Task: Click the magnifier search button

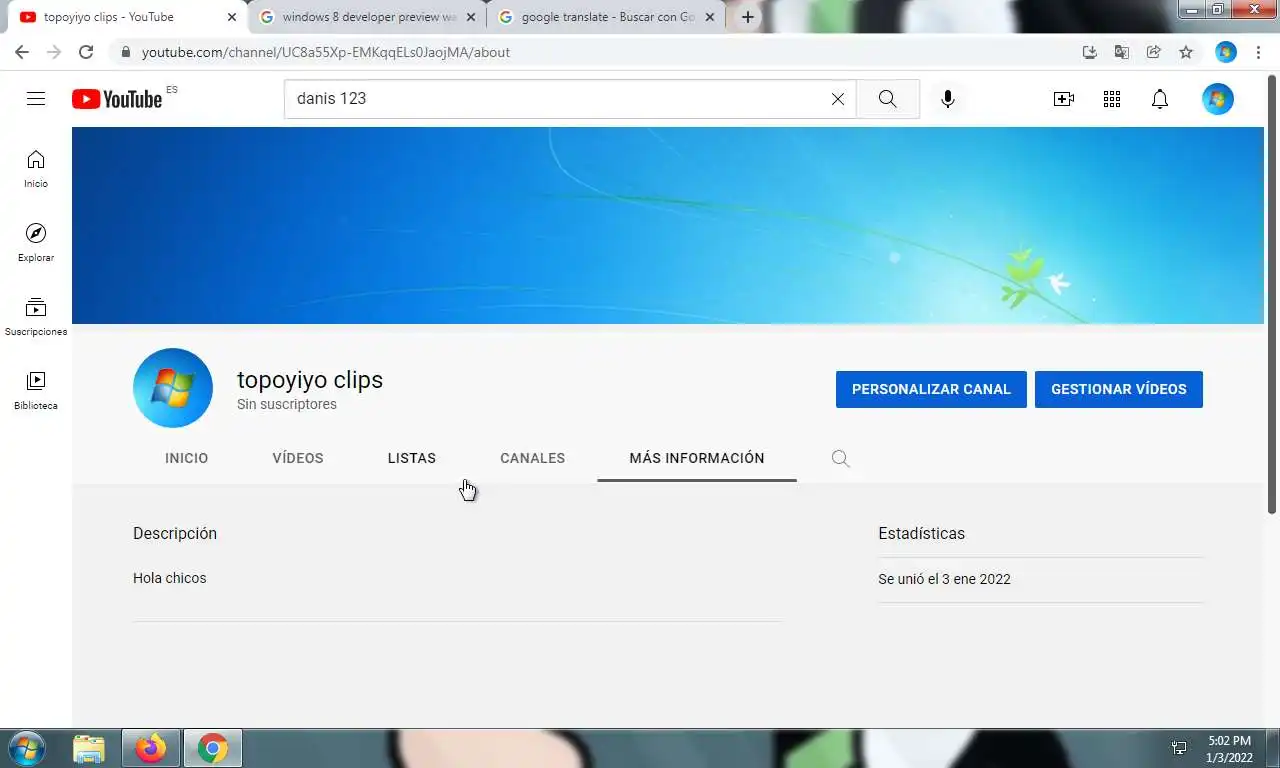Action: (887, 99)
